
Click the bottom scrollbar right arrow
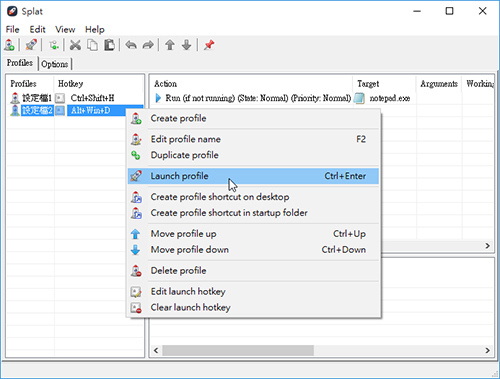coord(487,350)
